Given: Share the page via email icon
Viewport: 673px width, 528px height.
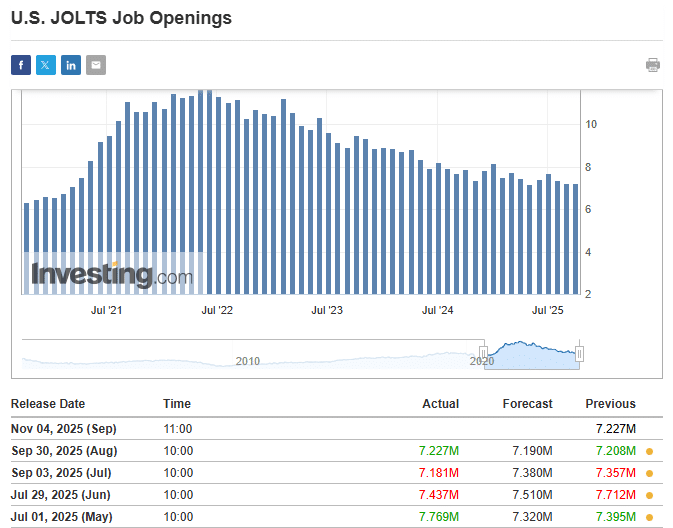Looking at the screenshot, I should 96,65.
